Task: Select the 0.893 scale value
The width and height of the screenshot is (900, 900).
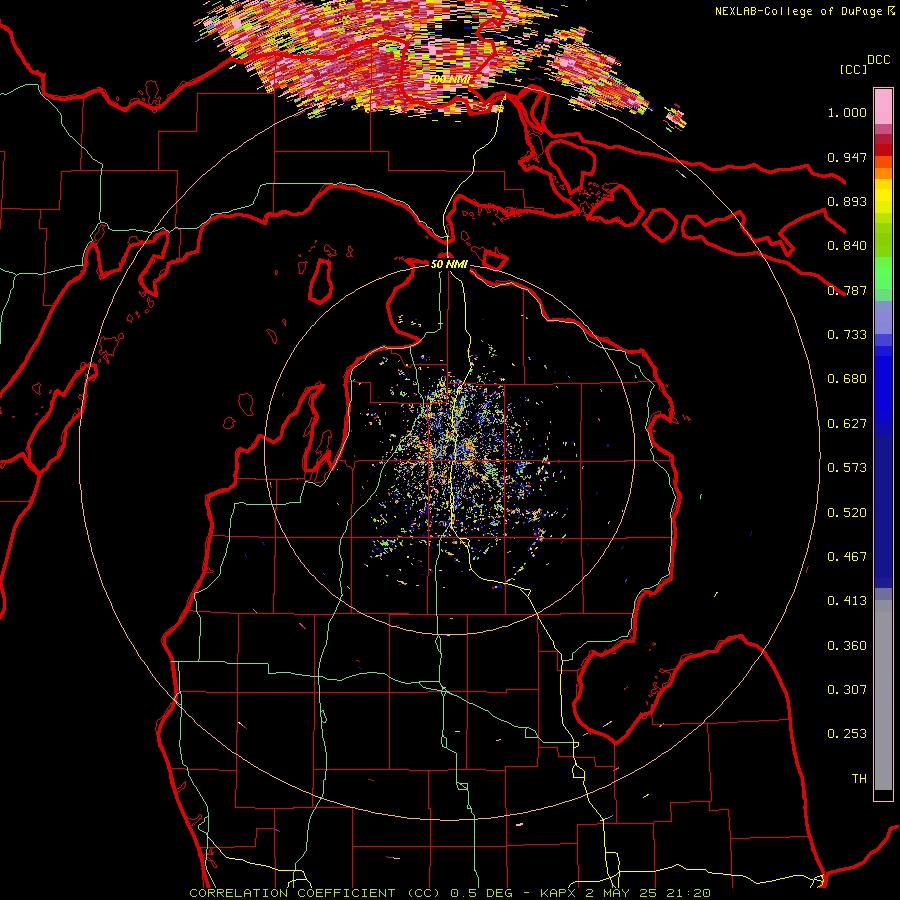Action: pos(847,201)
